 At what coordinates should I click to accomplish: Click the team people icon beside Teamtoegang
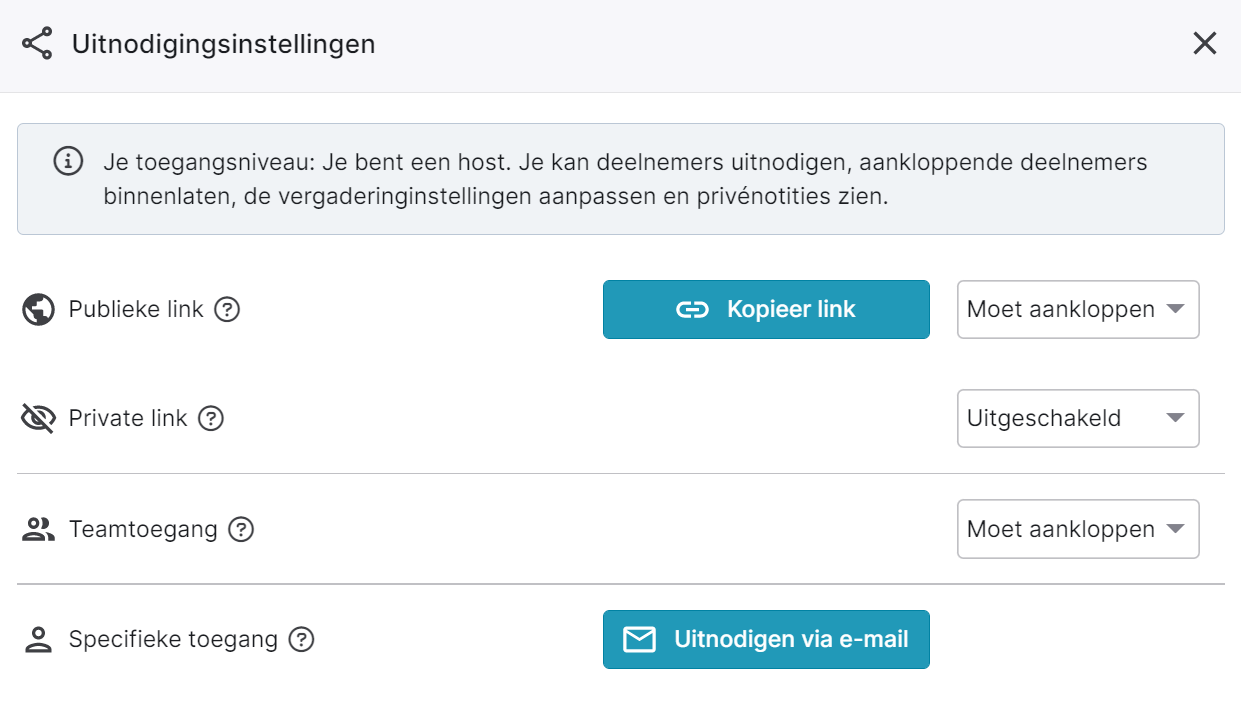[x=38, y=529]
